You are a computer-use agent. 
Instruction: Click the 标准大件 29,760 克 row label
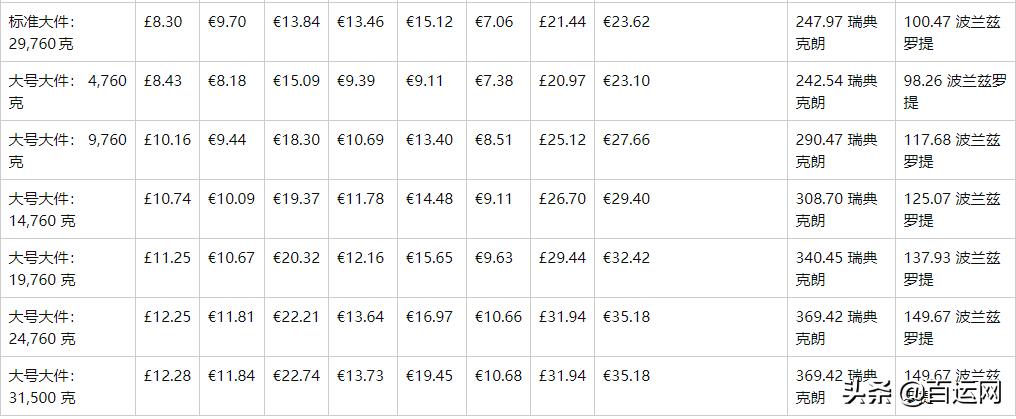pos(42,32)
